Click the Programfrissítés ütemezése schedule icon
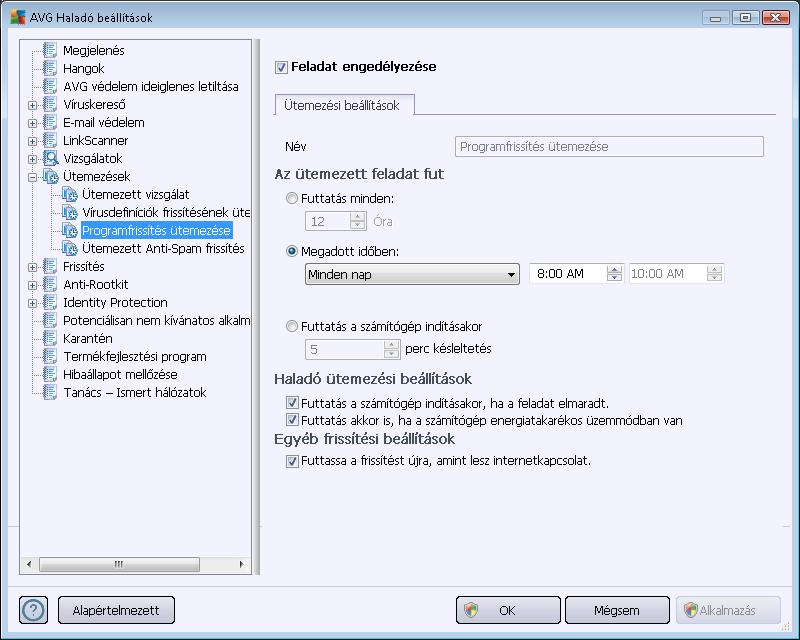The height and width of the screenshot is (640, 800). click(x=69, y=230)
